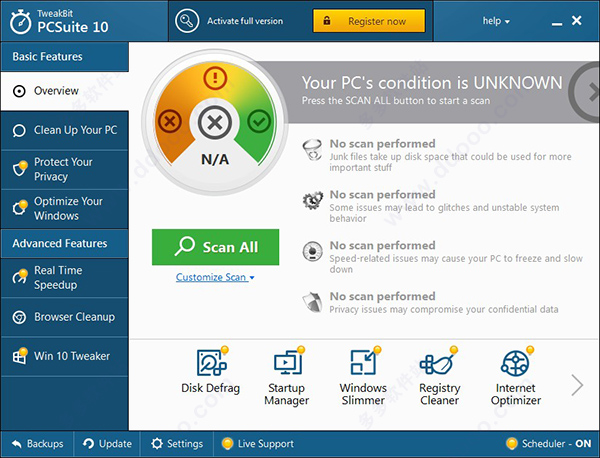
Task: Click the Optimize Your Windows icon
Action: pos(20,207)
